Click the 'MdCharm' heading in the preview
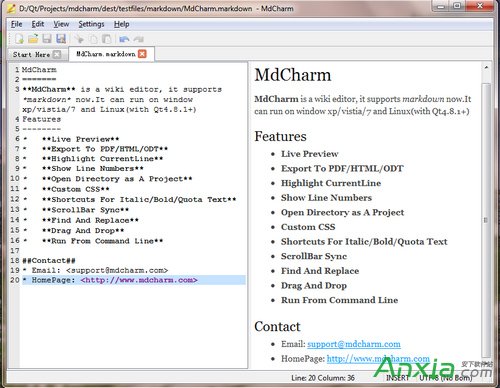This screenshot has width=500, height=388. (293, 75)
